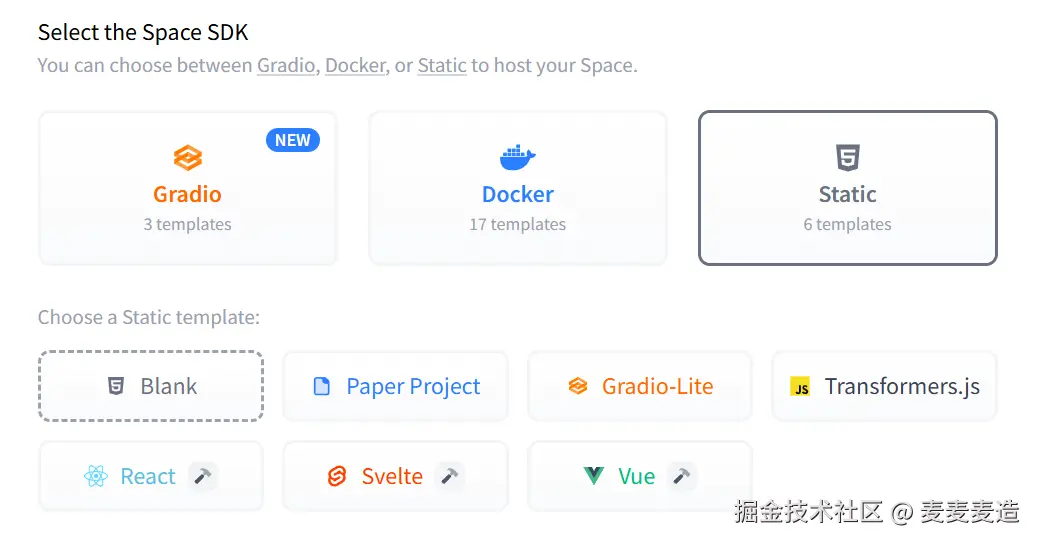This screenshot has height=543, width=1037.
Task: Choose the Paper Project template
Action: tap(395, 386)
